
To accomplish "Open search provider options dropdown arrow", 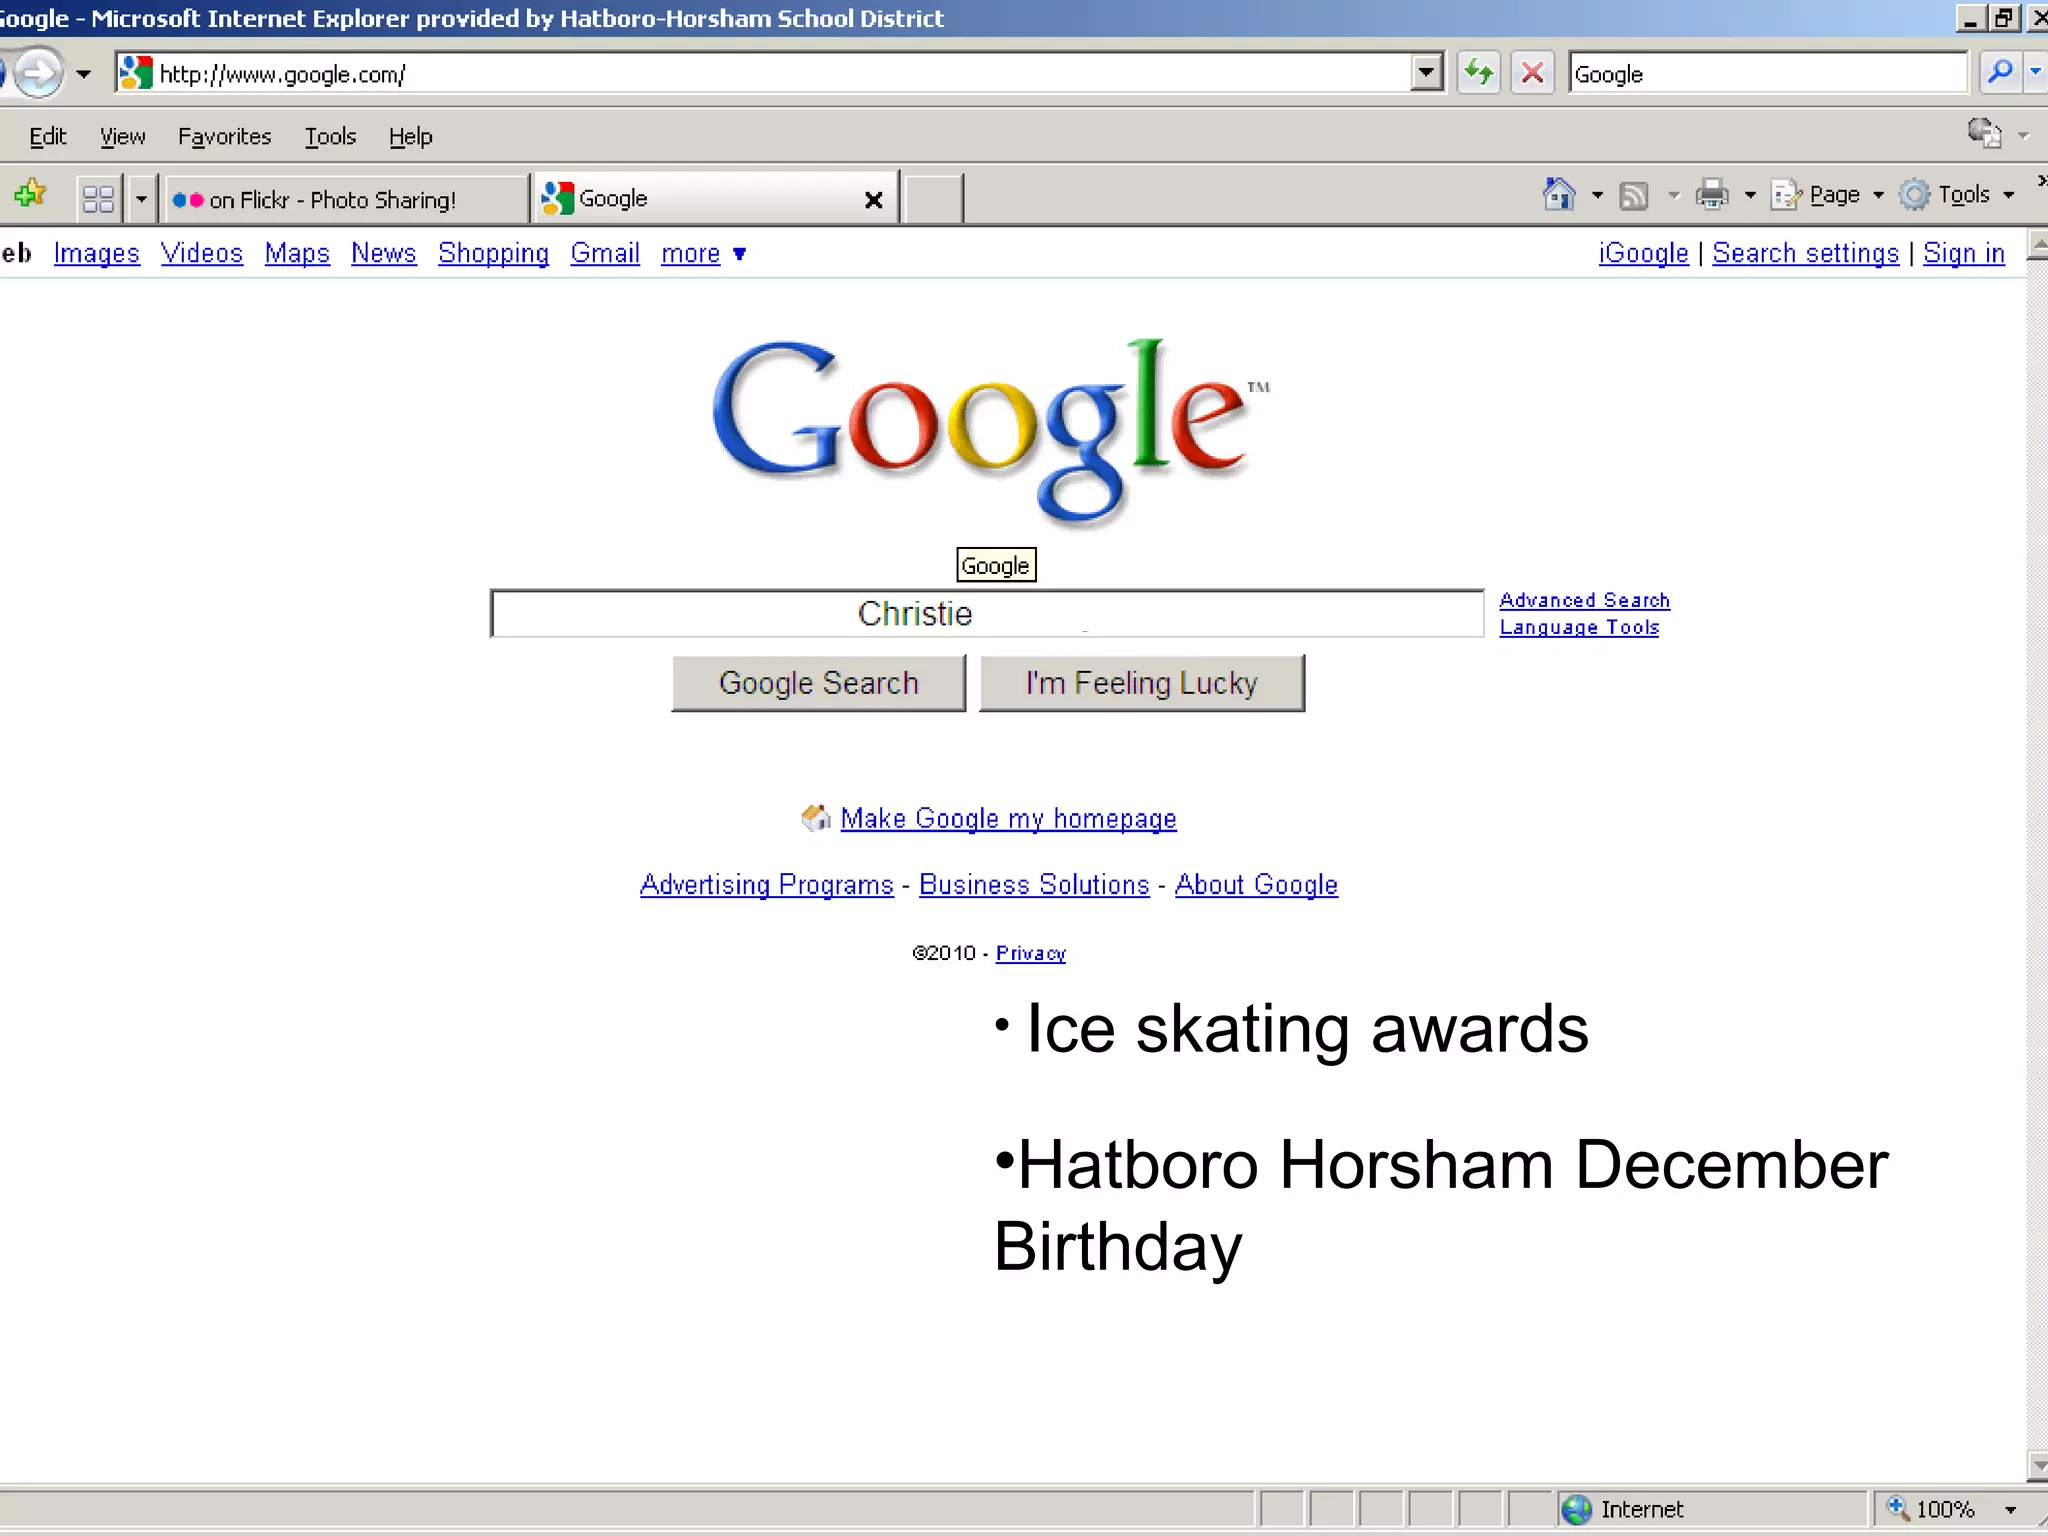I will 2035,73.
